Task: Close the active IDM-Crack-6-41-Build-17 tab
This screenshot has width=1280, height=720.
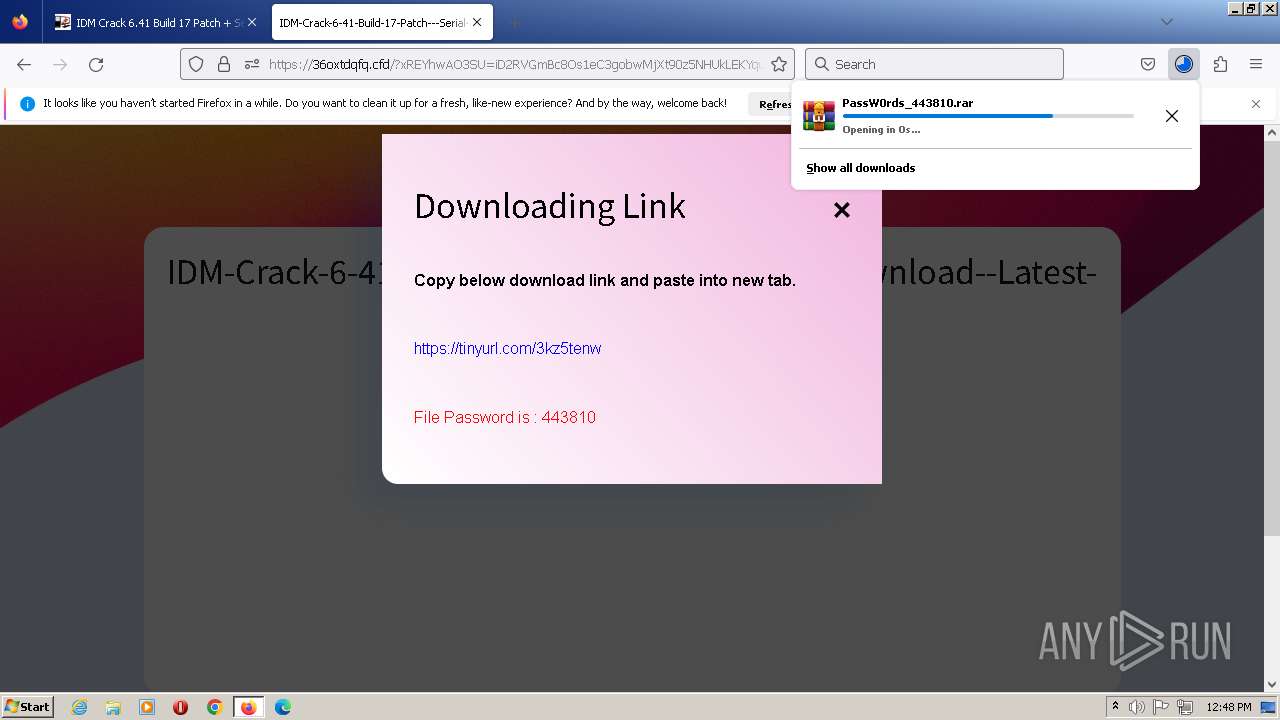Action: pos(477,22)
